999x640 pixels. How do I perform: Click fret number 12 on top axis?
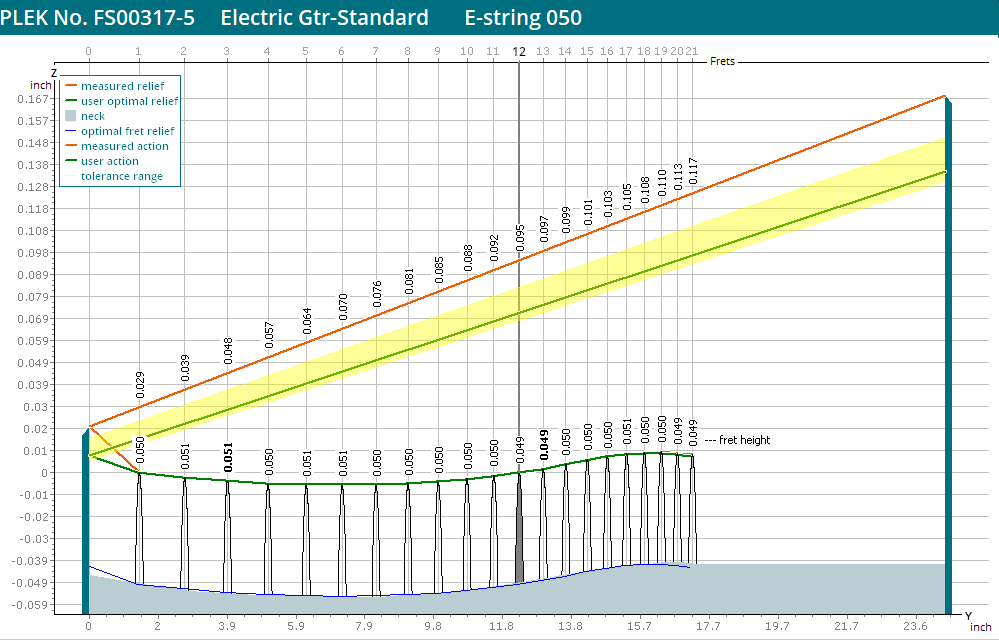click(518, 51)
